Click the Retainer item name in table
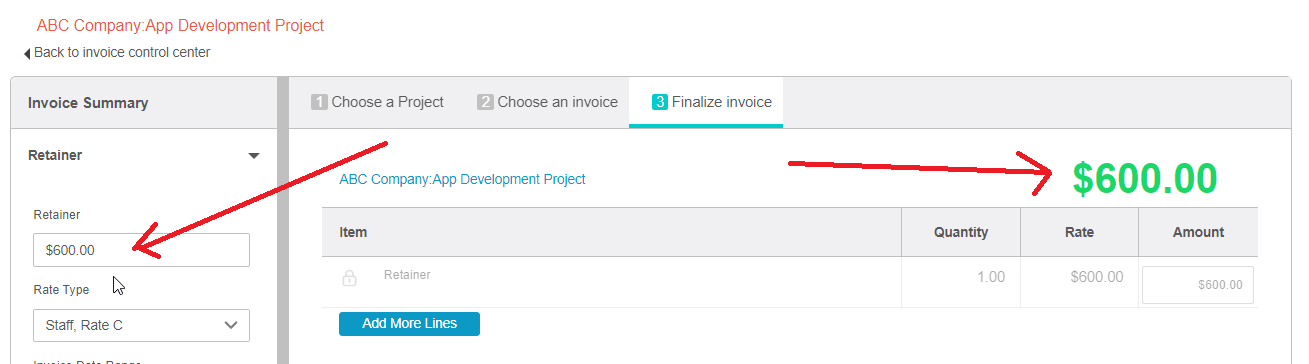 [407, 274]
